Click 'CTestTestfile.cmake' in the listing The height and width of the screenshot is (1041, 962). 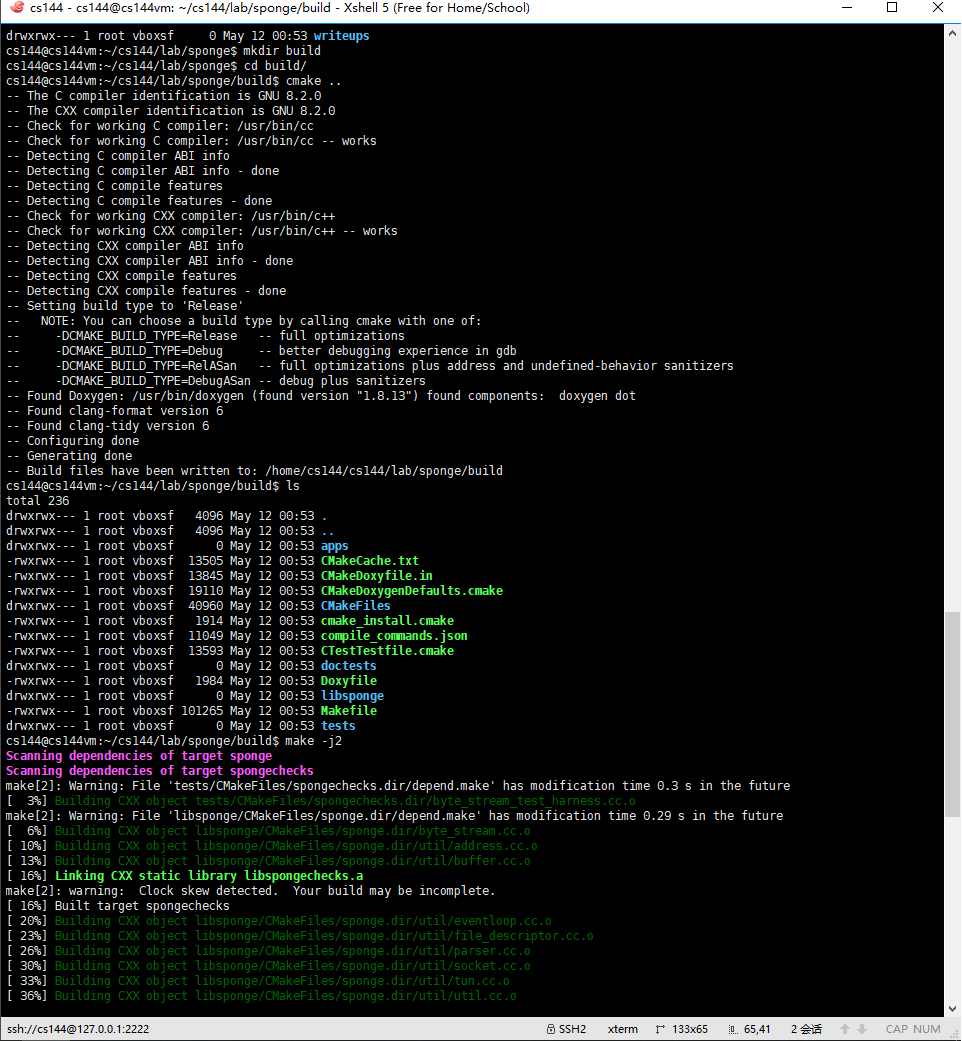pyautogui.click(x=387, y=651)
